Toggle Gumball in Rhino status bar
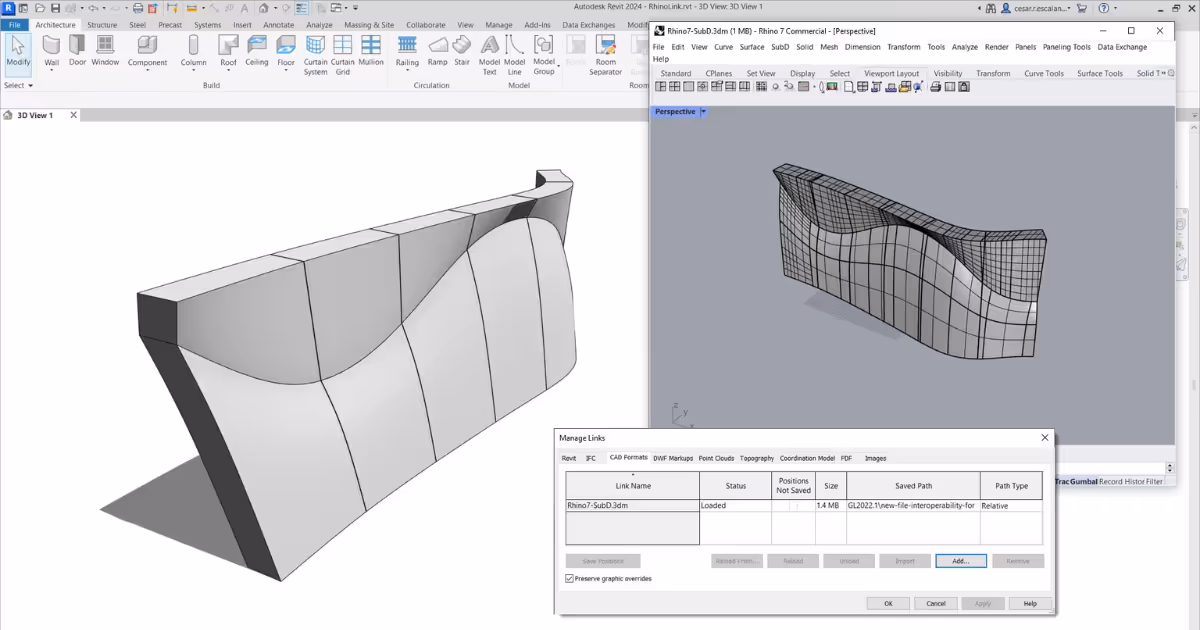The image size is (1200, 630). pos(1082,481)
